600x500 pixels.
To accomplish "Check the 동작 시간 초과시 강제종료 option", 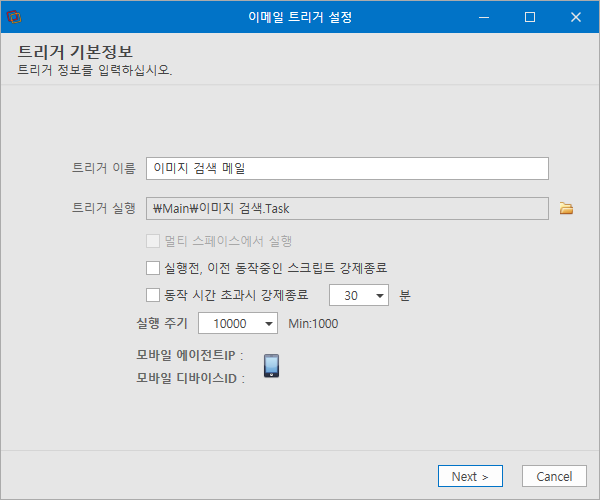I will (153, 295).
